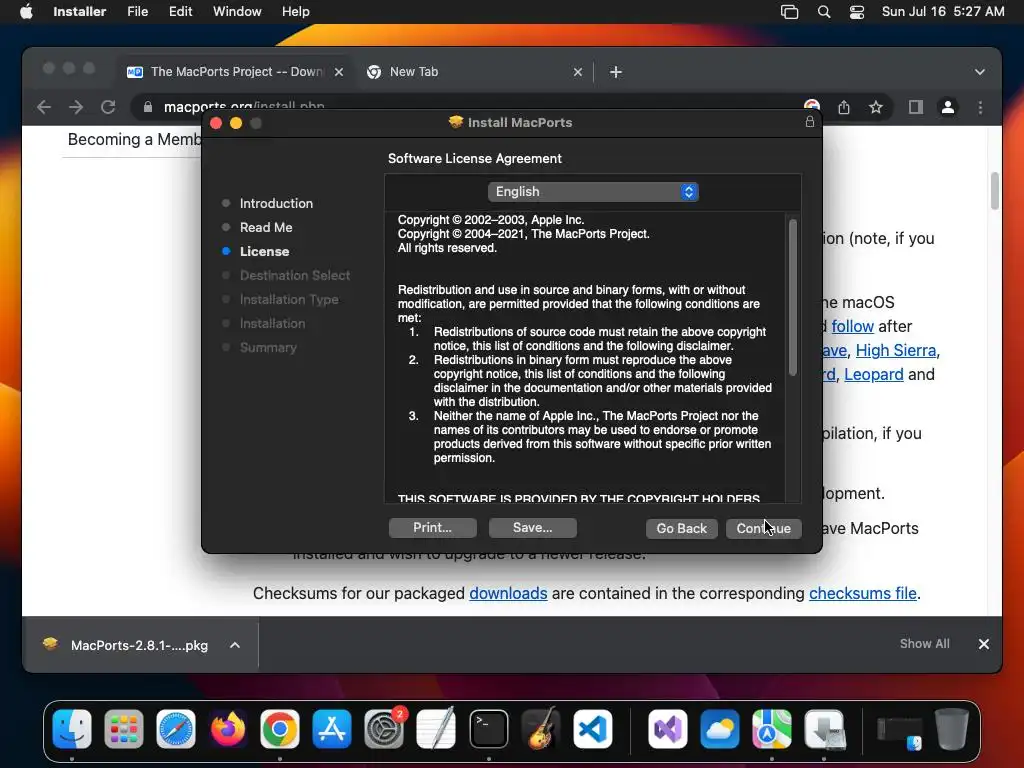This screenshot has width=1024, height=768.
Task: Open TextEdit in the Dock
Action: [436, 729]
